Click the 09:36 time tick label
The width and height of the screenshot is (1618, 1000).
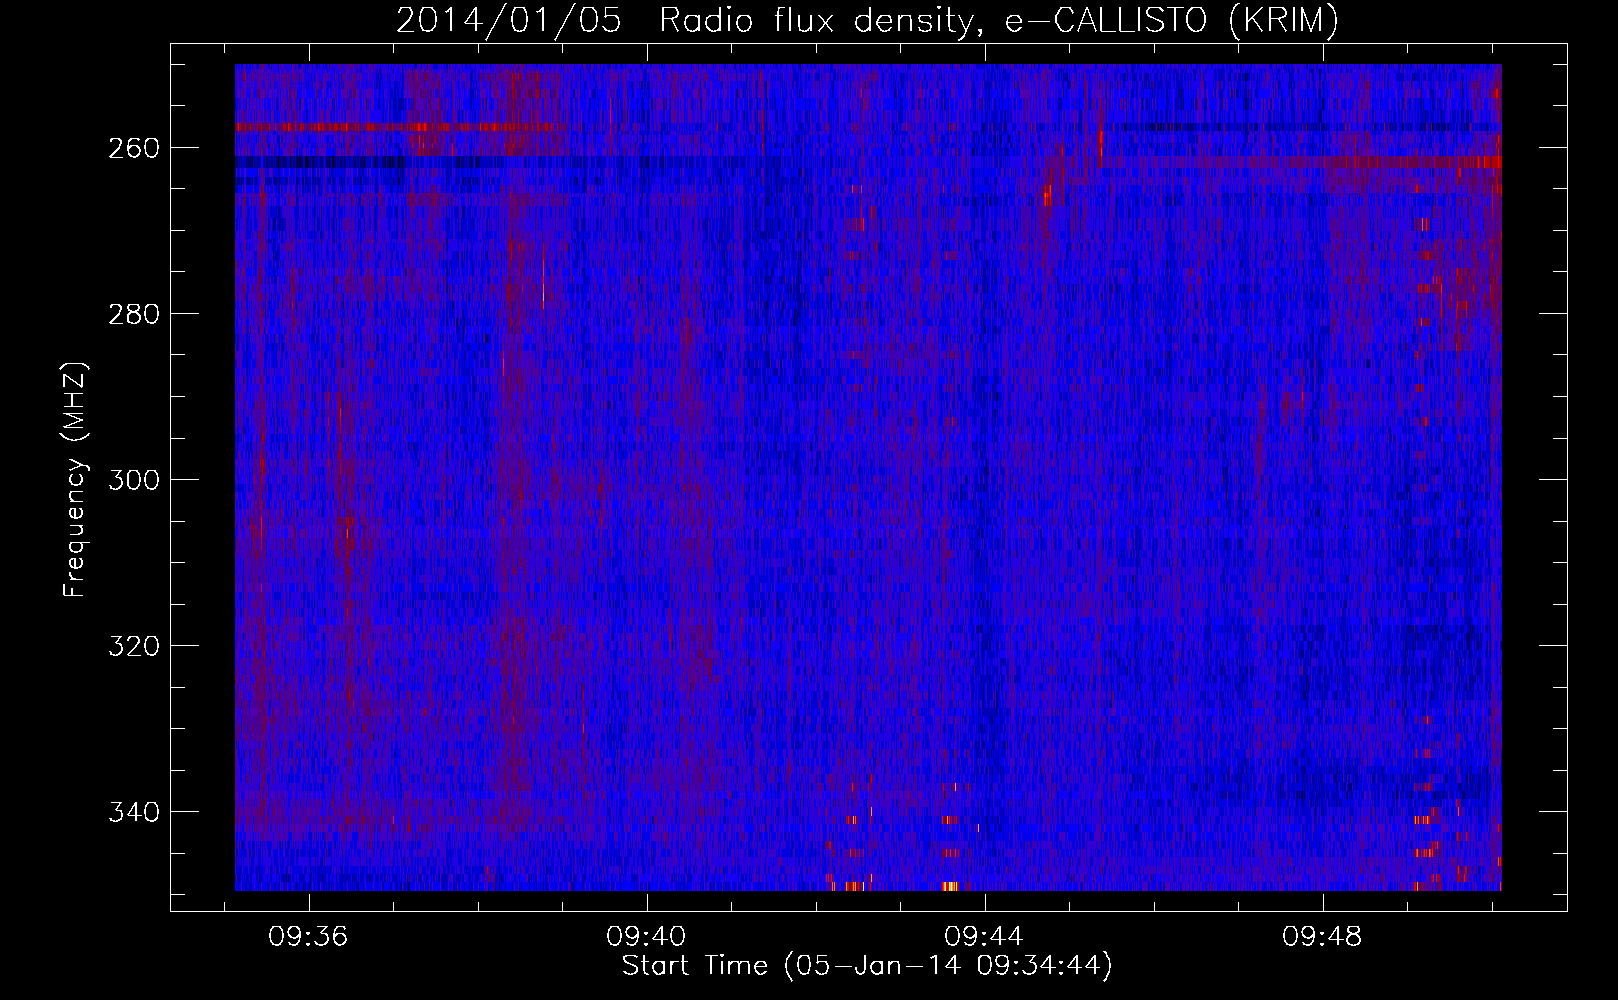point(308,937)
